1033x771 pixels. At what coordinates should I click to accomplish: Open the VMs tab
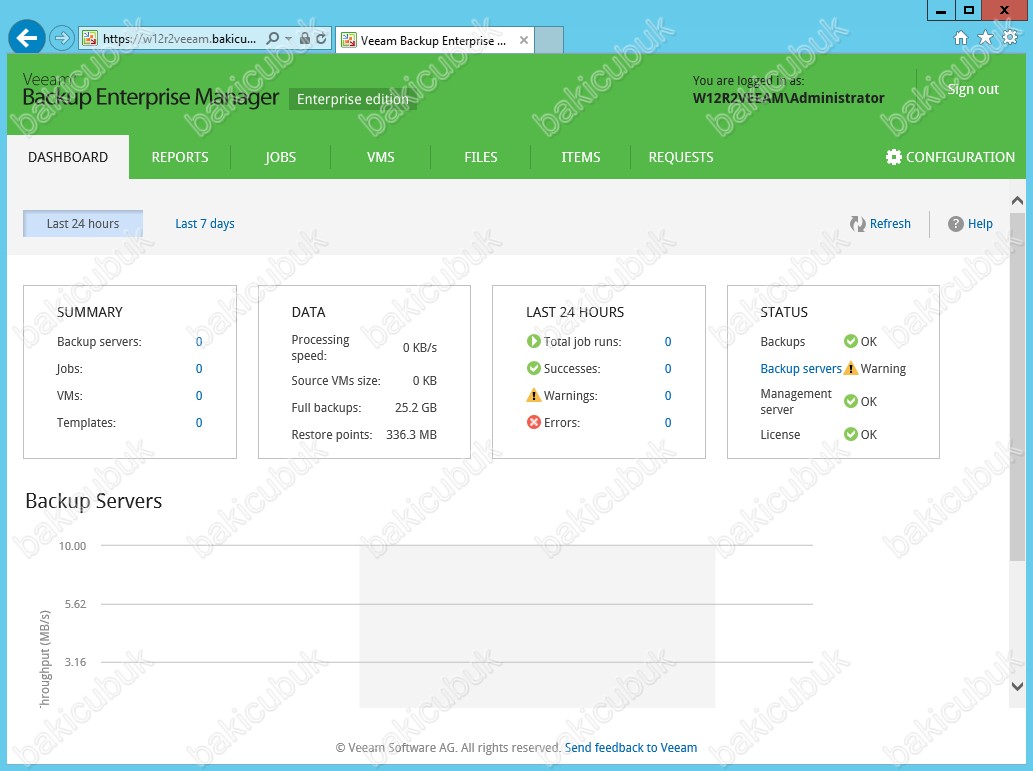381,157
